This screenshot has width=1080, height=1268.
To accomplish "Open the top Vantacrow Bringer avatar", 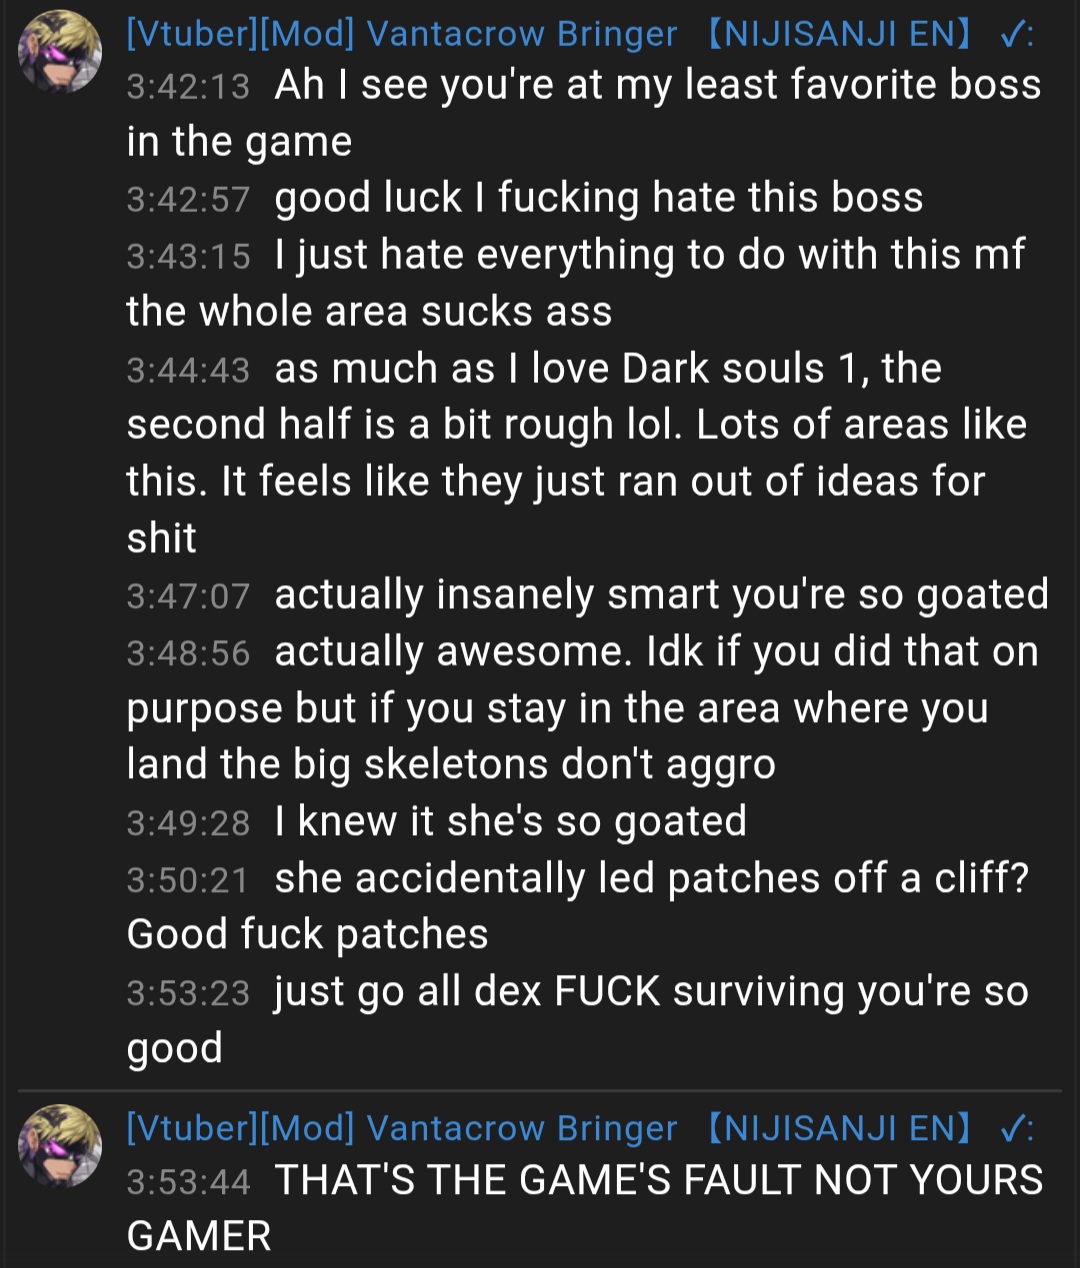I will (x=60, y=52).
